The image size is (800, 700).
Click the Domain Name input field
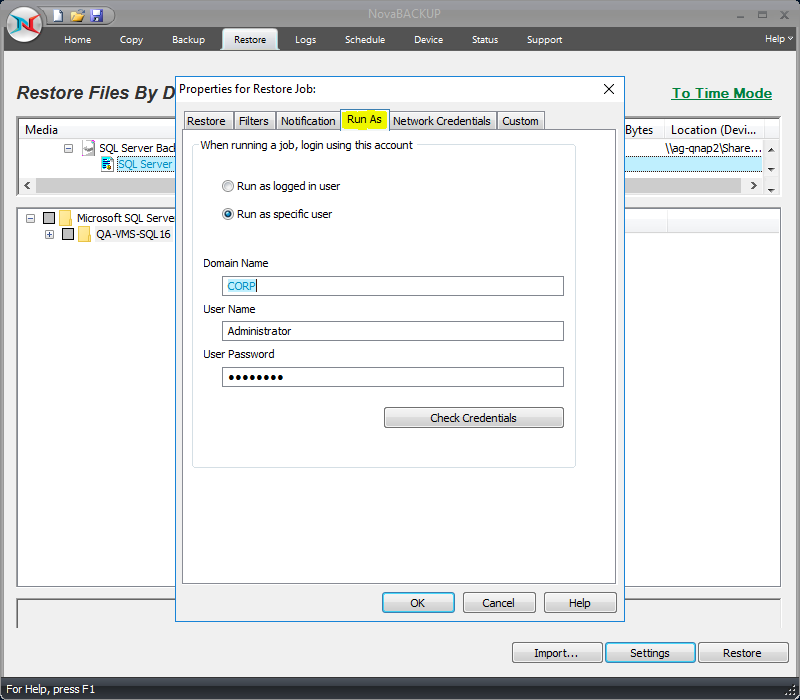click(393, 286)
